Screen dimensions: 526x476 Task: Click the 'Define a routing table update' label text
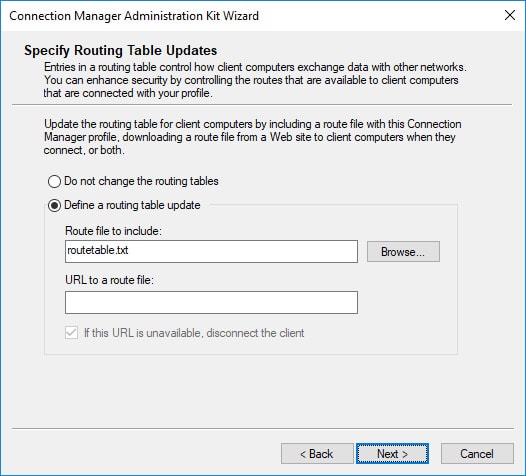click(132, 205)
